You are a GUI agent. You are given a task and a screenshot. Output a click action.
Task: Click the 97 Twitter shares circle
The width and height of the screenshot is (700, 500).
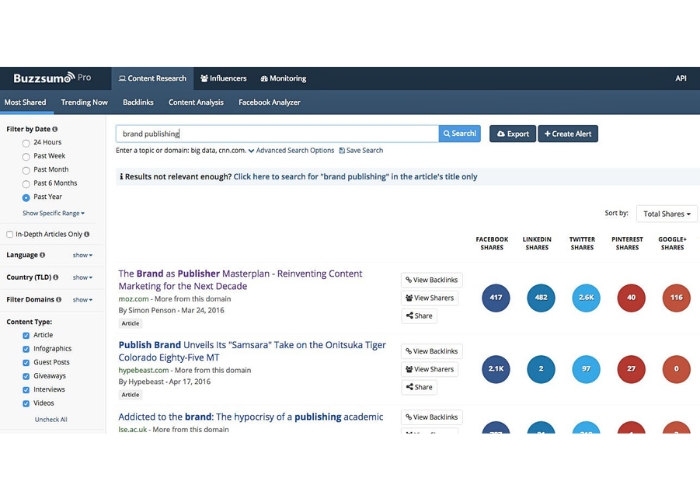coord(586,369)
